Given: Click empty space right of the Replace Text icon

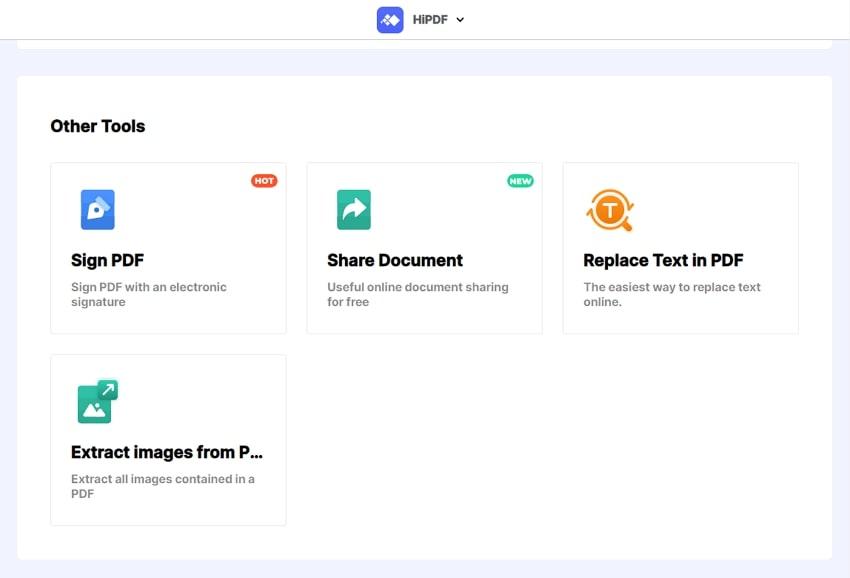Looking at the screenshot, I should 720,210.
